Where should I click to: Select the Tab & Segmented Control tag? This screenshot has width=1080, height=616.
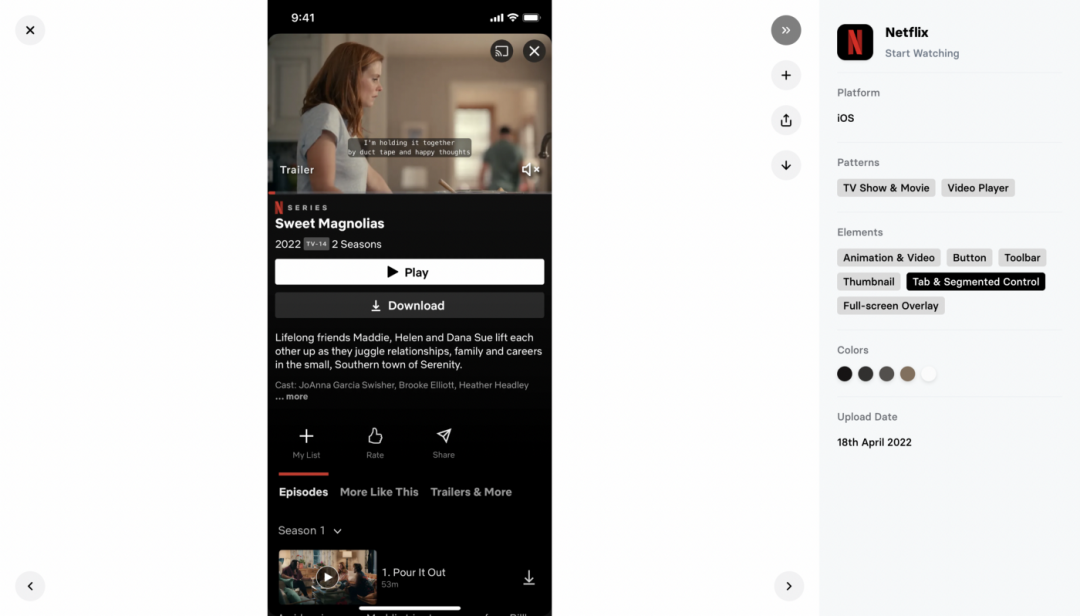click(x=975, y=282)
